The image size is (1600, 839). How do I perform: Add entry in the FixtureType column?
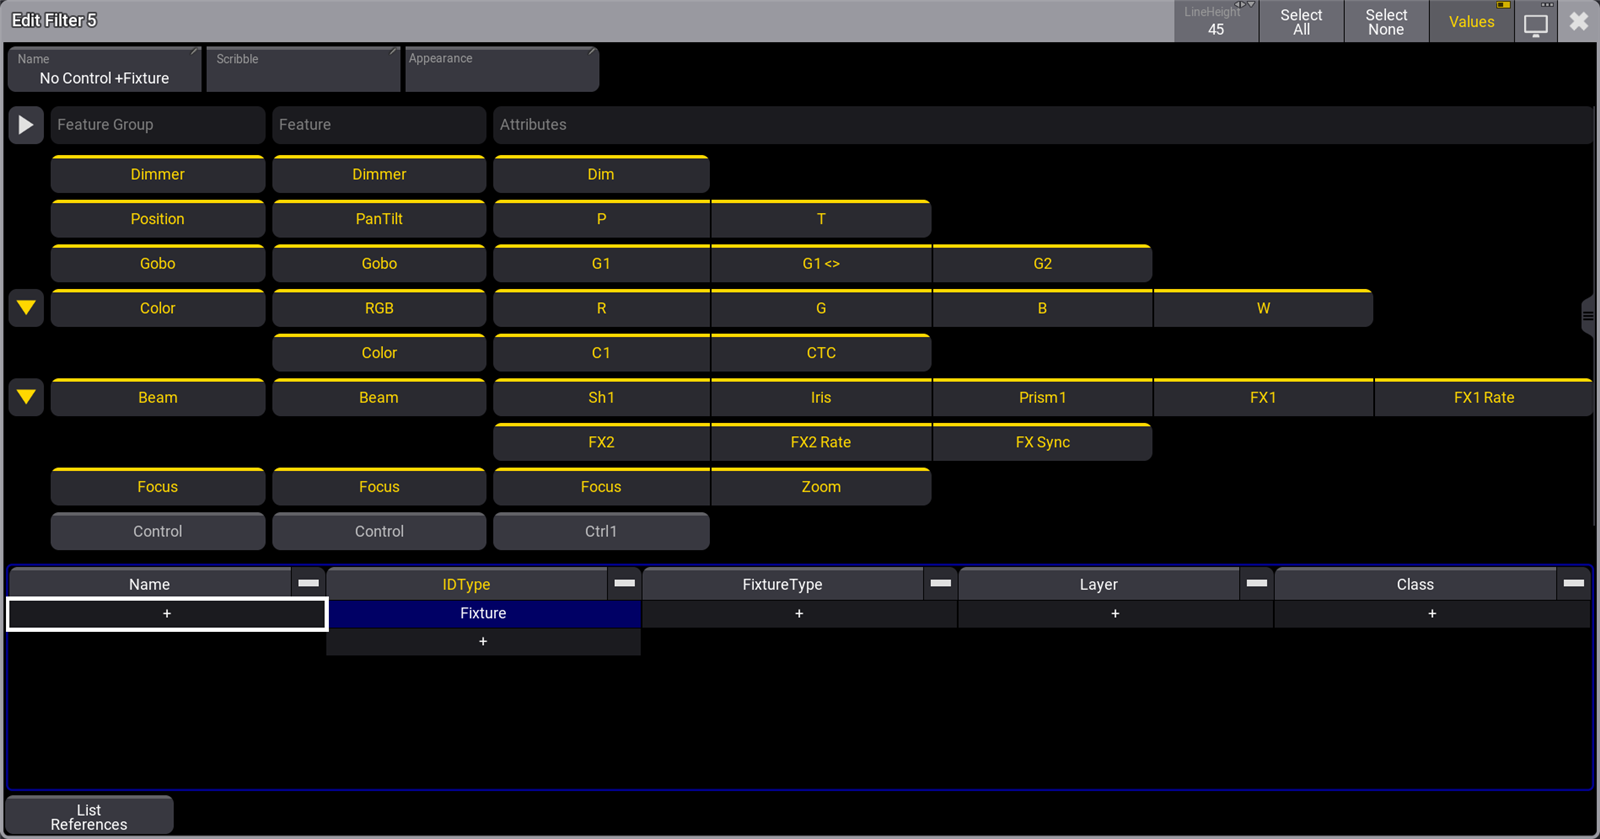[x=799, y=613]
